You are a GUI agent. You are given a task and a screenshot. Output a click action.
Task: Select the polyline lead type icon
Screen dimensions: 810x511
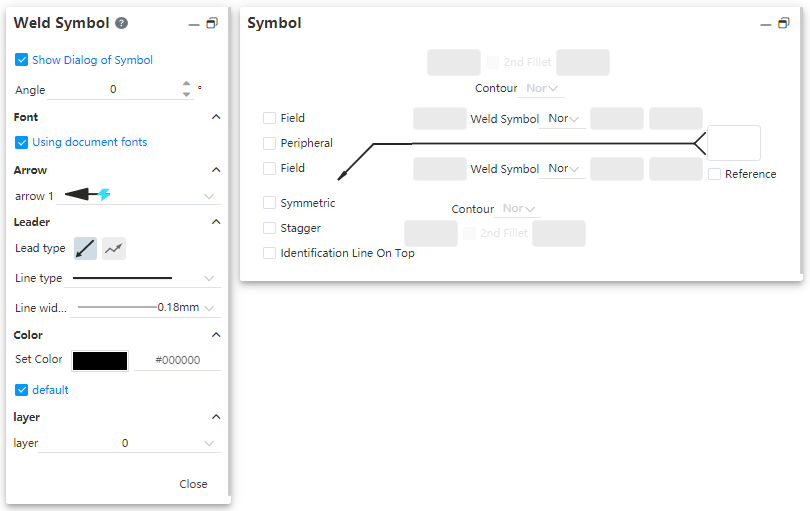pyautogui.click(x=114, y=249)
